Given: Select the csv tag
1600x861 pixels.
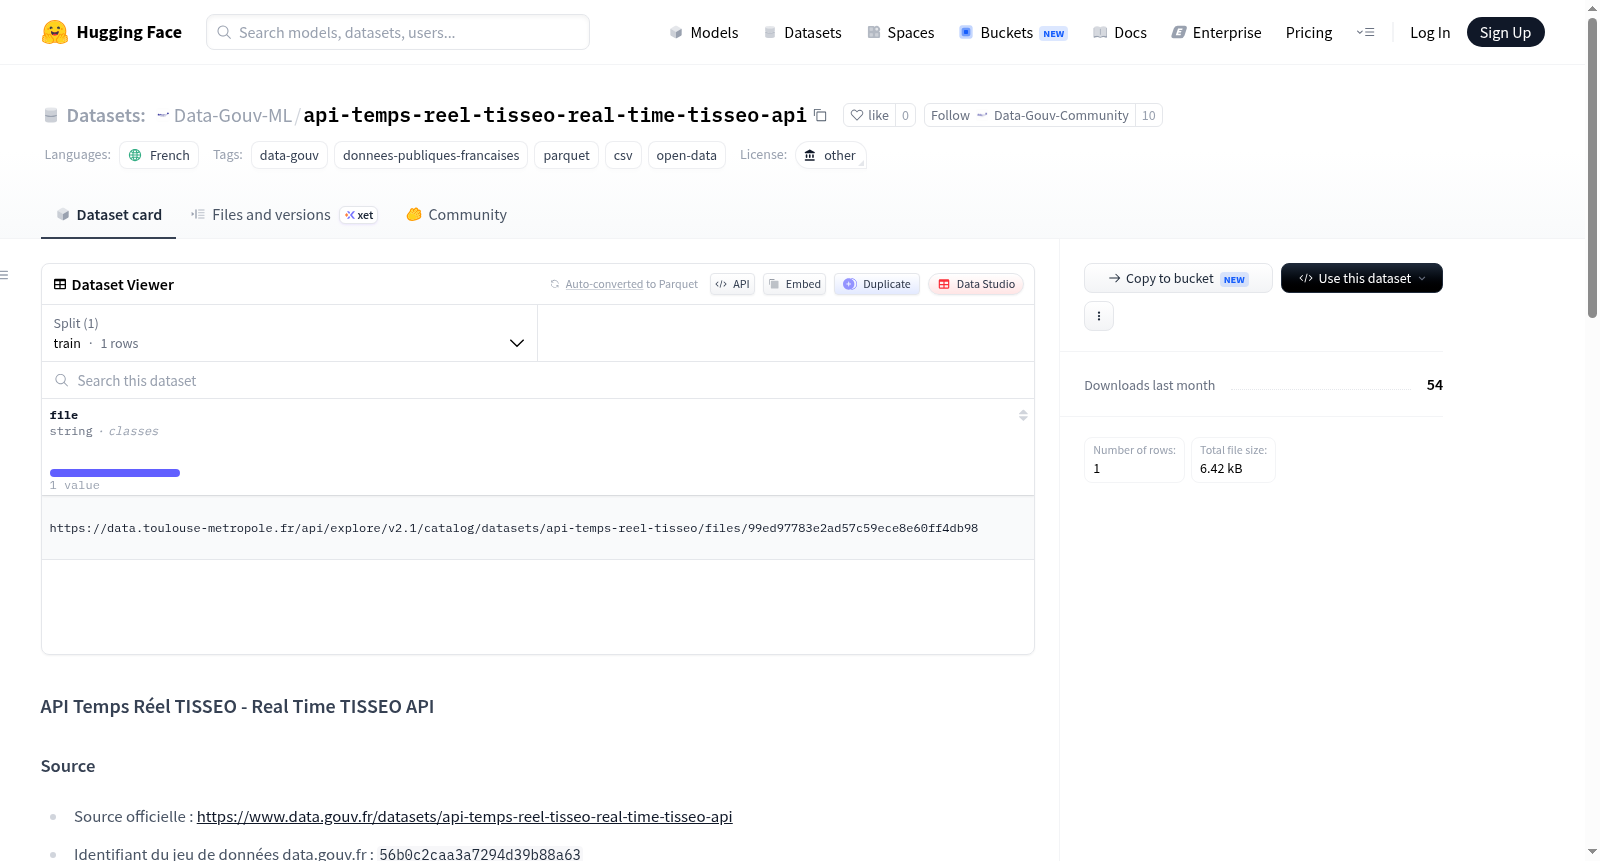Looking at the screenshot, I should (x=623, y=155).
